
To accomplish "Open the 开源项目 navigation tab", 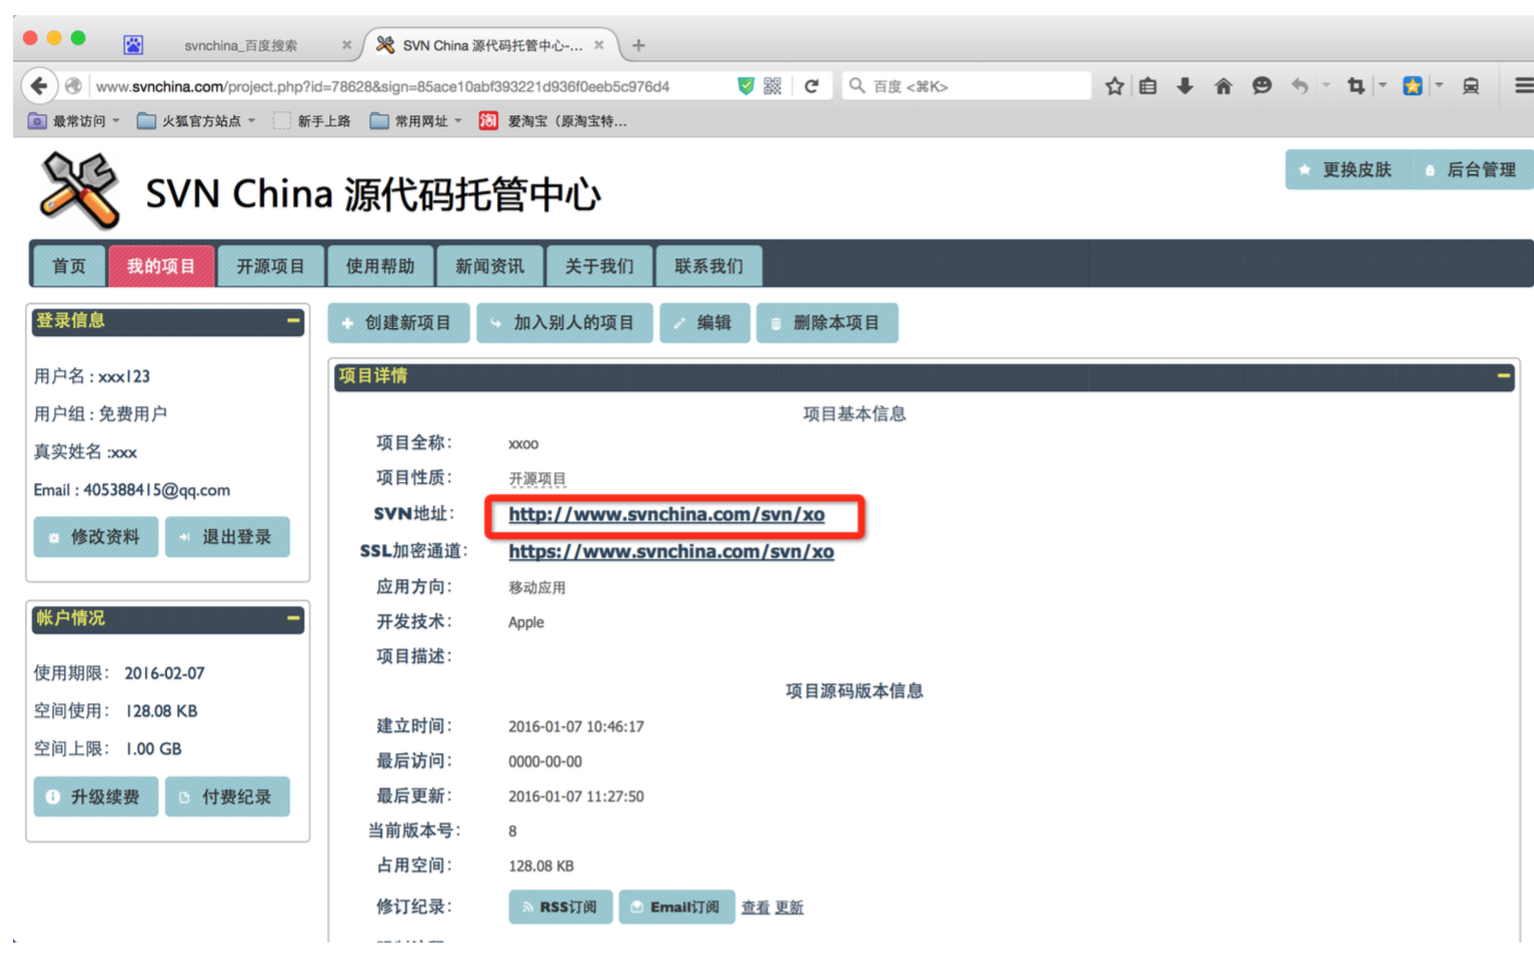I will pyautogui.click(x=271, y=266).
